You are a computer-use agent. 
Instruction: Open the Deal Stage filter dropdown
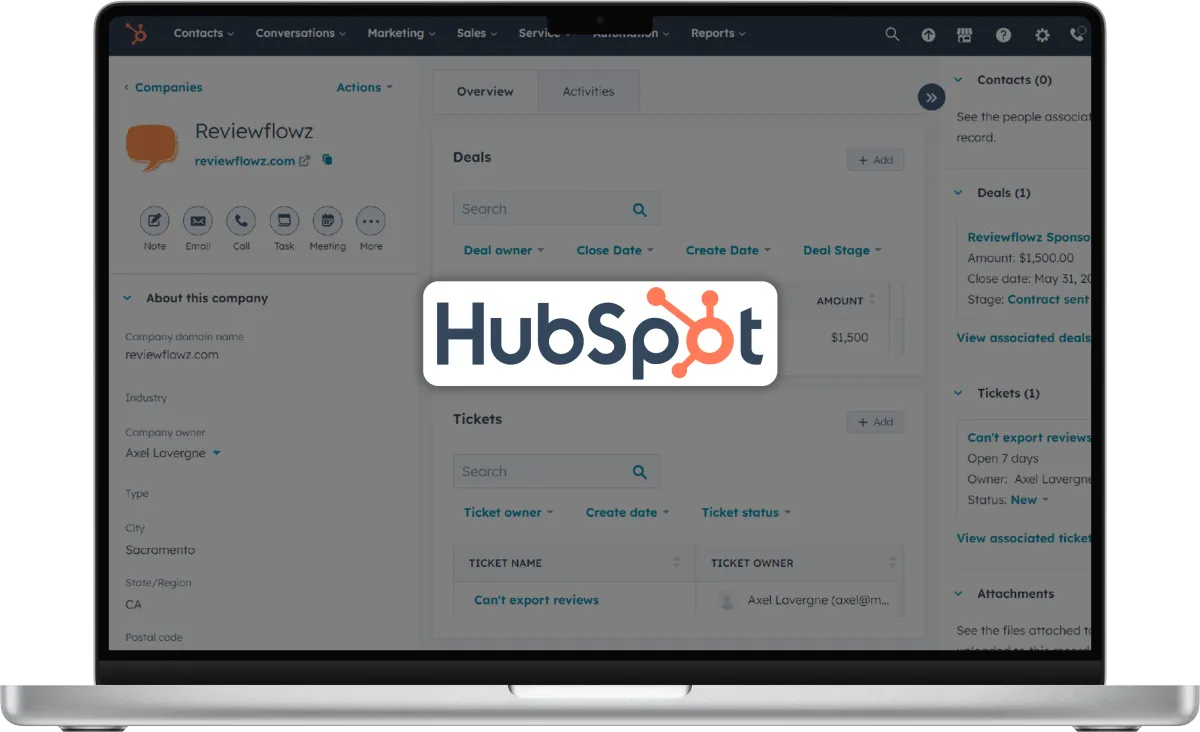pyautogui.click(x=842, y=251)
